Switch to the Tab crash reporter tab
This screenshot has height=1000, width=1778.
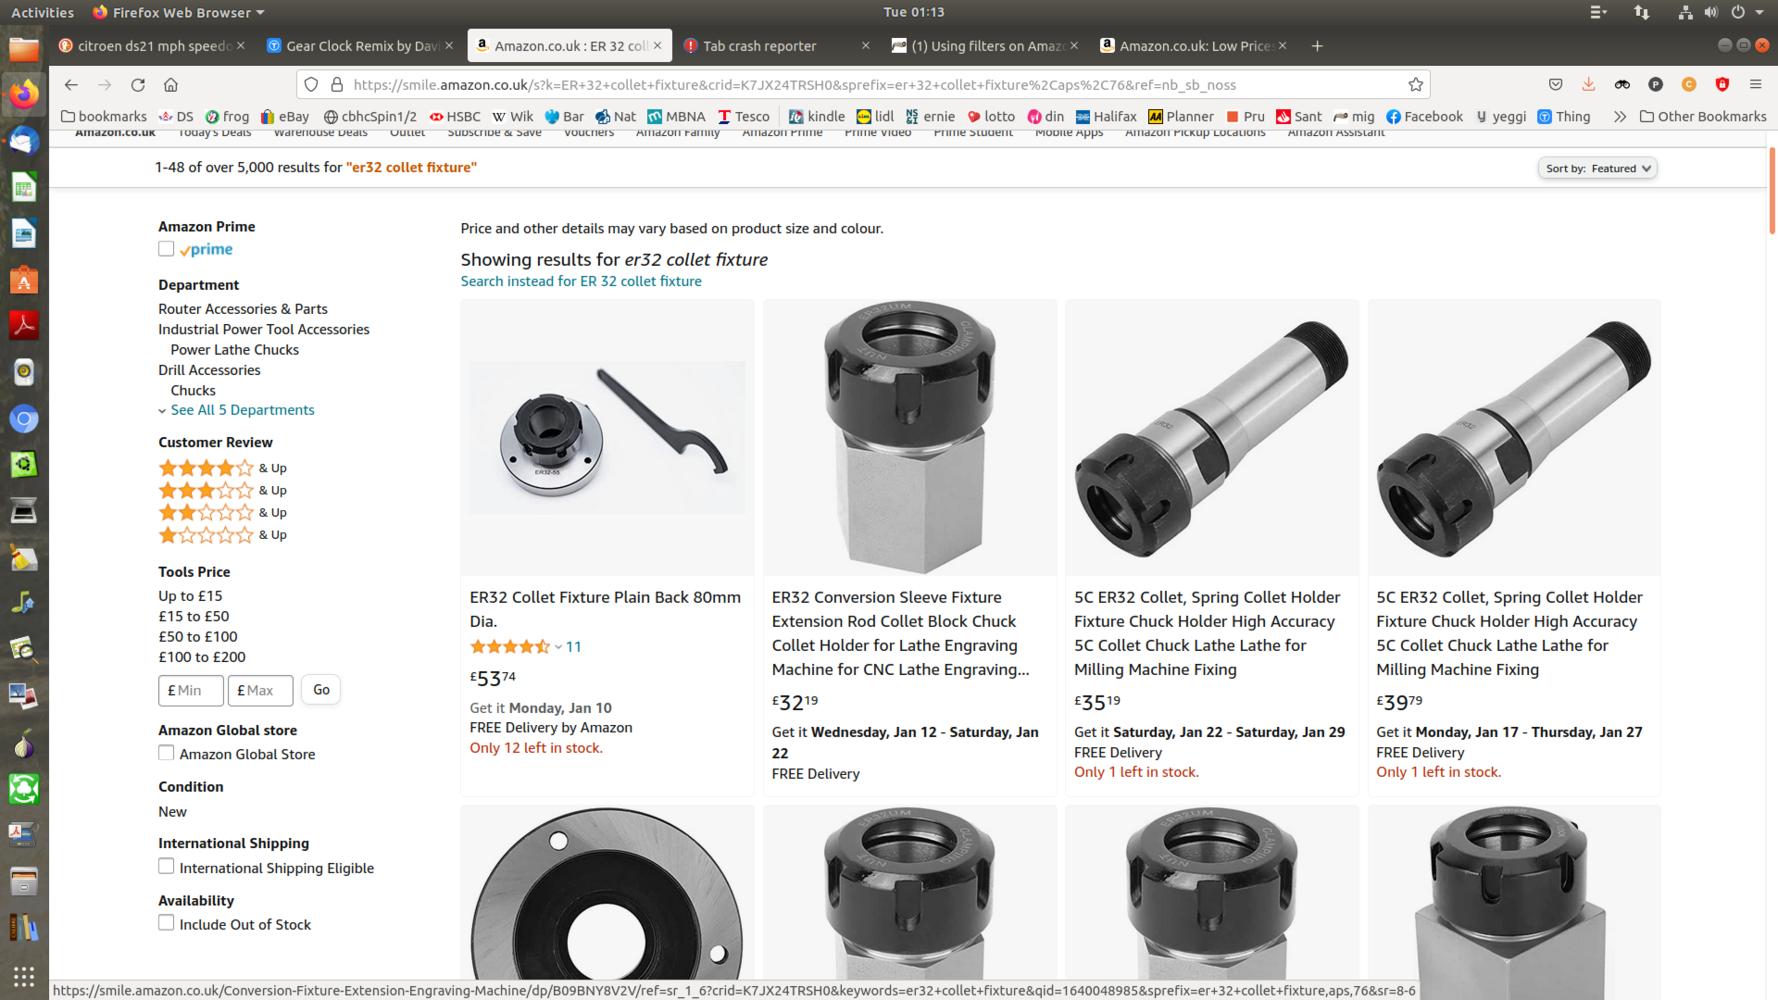point(760,46)
